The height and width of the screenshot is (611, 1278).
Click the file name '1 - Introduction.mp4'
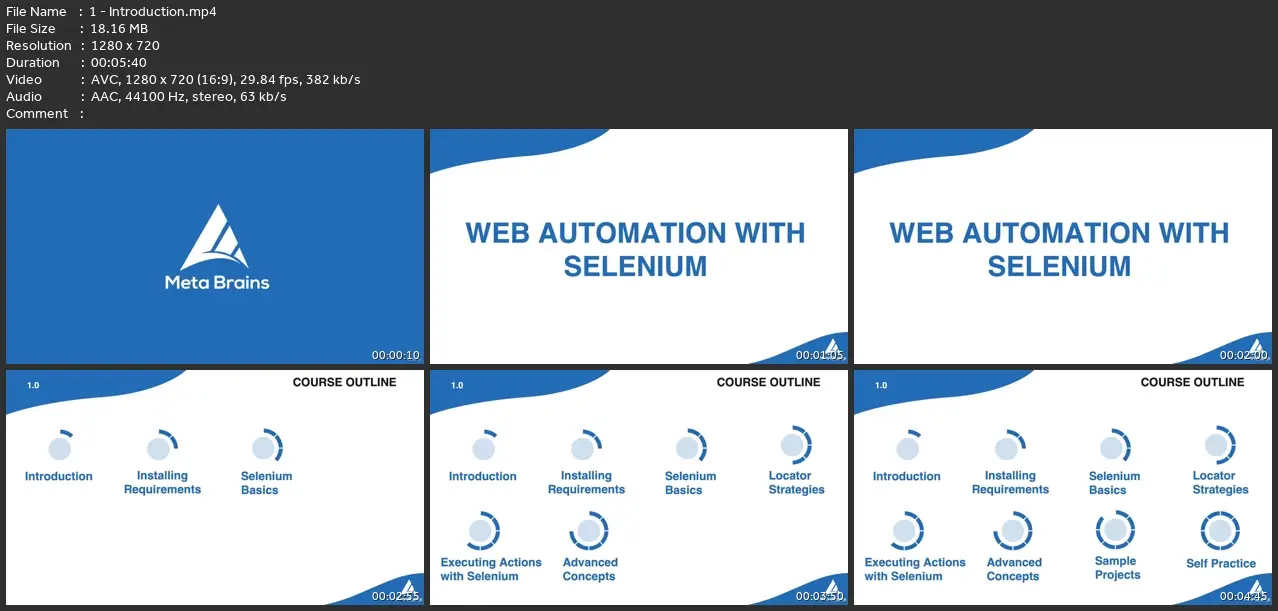[153, 12]
